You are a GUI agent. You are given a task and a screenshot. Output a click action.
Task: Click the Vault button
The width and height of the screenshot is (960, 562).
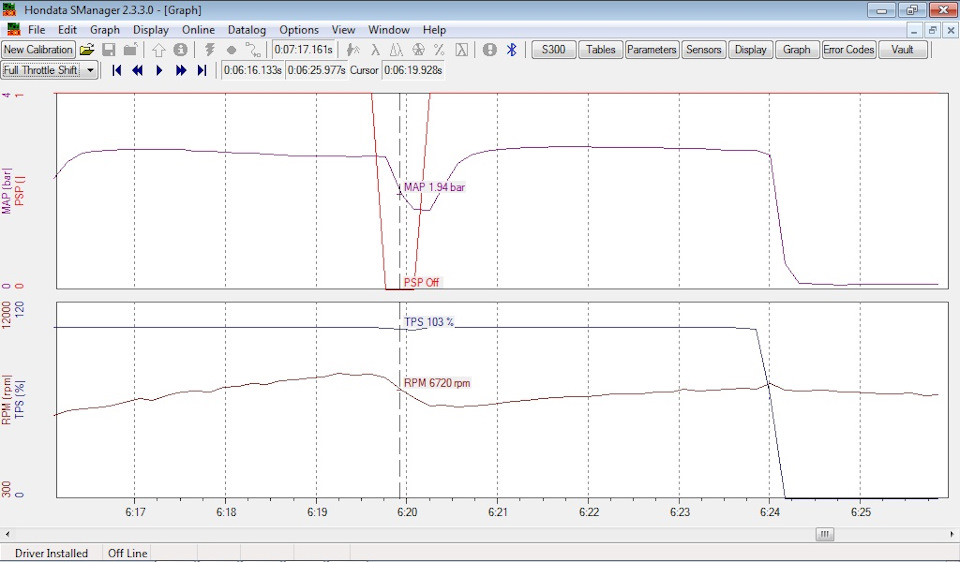tap(902, 50)
